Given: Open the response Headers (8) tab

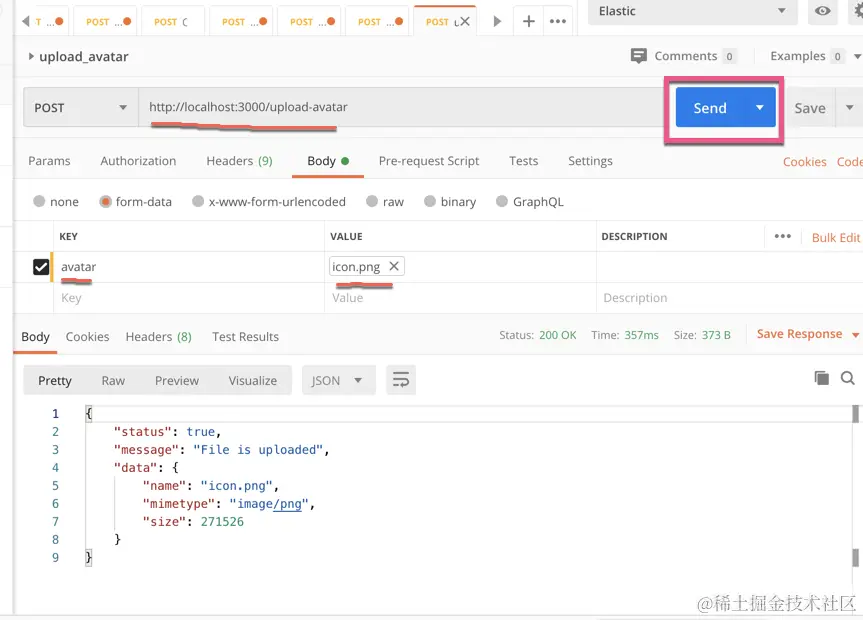Looking at the screenshot, I should coord(159,336).
